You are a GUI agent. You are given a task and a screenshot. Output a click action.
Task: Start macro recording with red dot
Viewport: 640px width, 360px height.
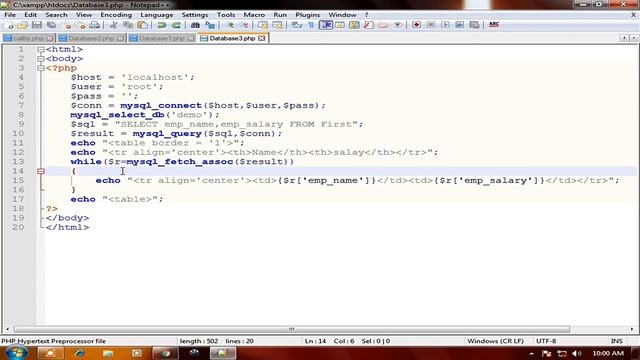coord(416,25)
